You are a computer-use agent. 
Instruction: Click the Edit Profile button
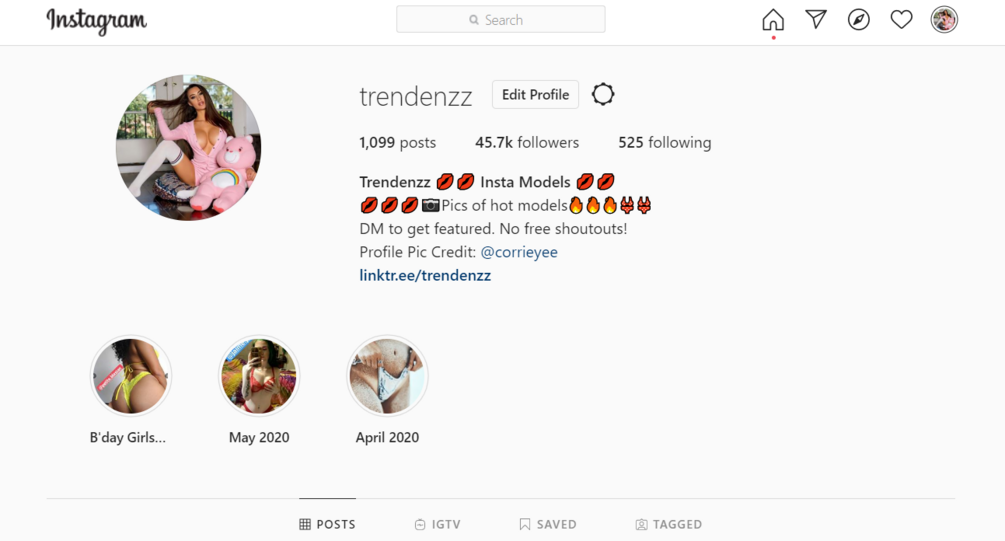click(x=535, y=95)
